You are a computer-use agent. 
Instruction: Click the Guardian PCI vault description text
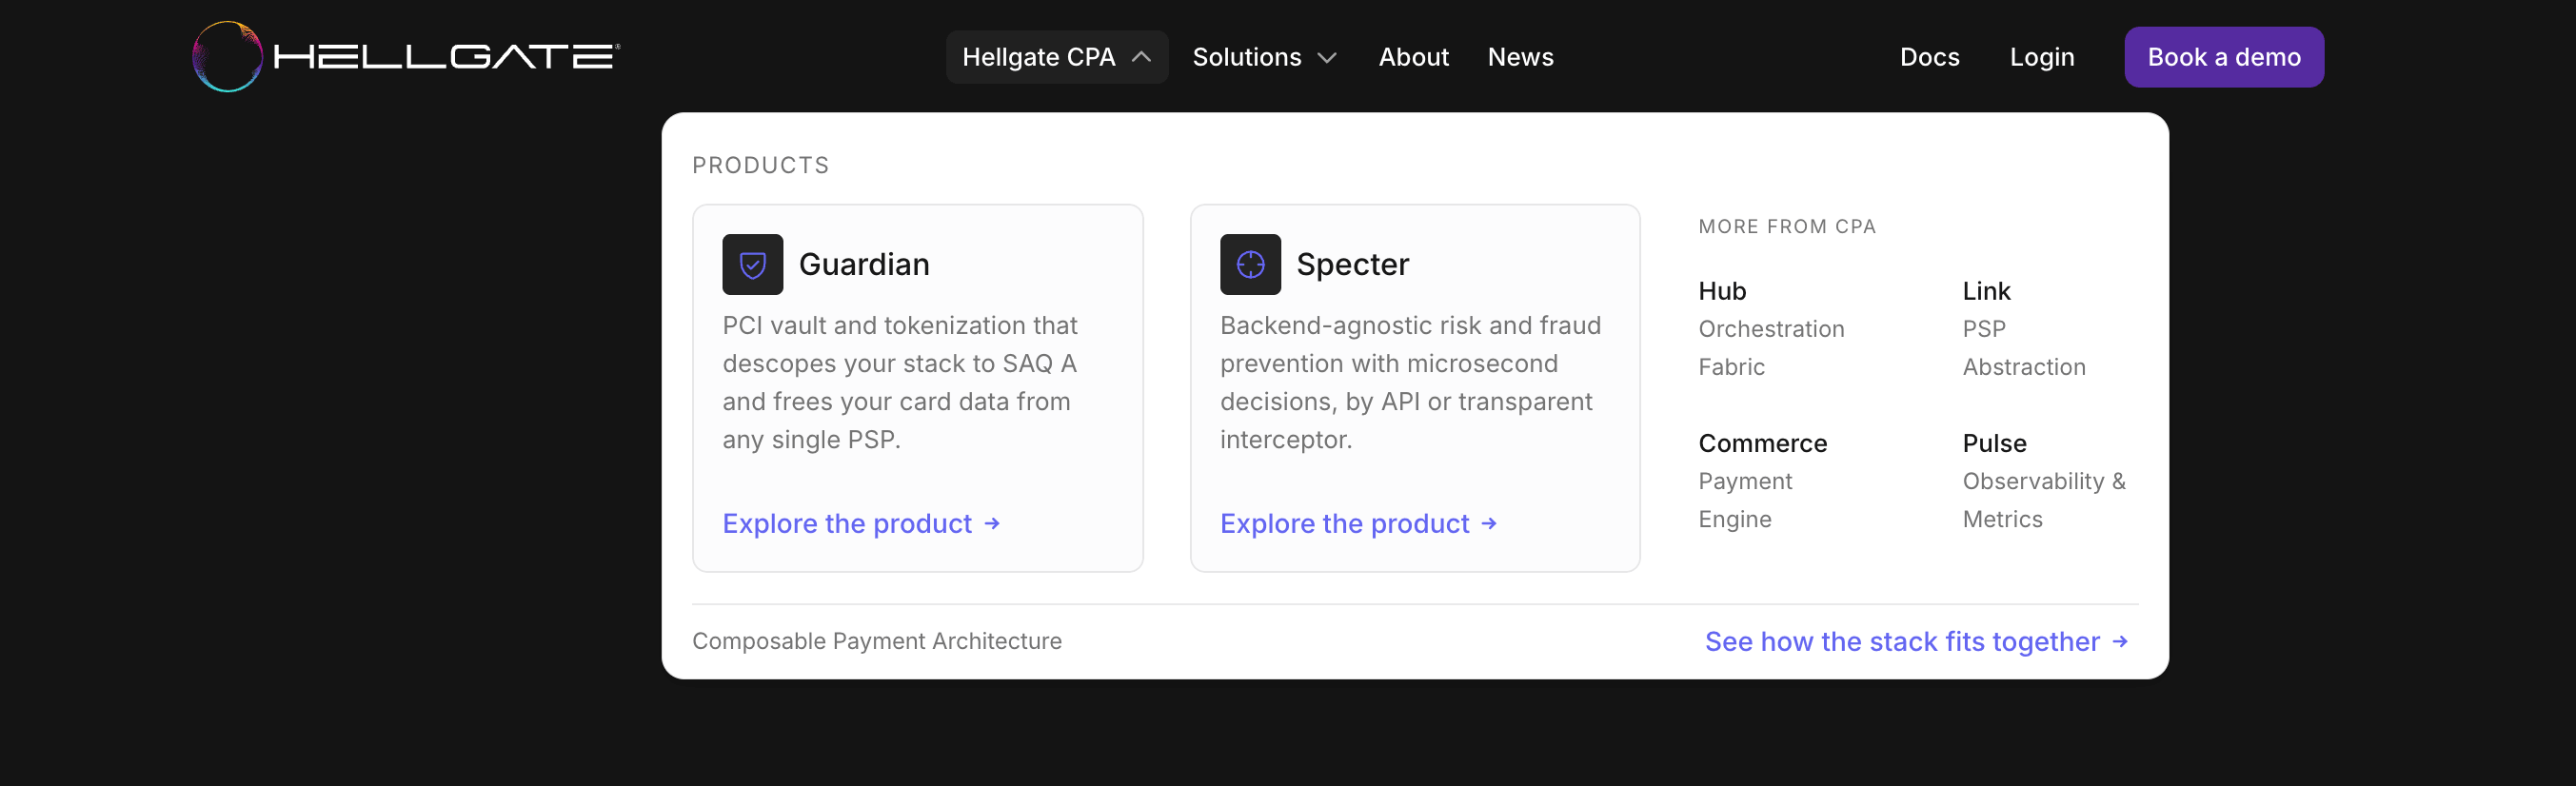[x=899, y=382]
